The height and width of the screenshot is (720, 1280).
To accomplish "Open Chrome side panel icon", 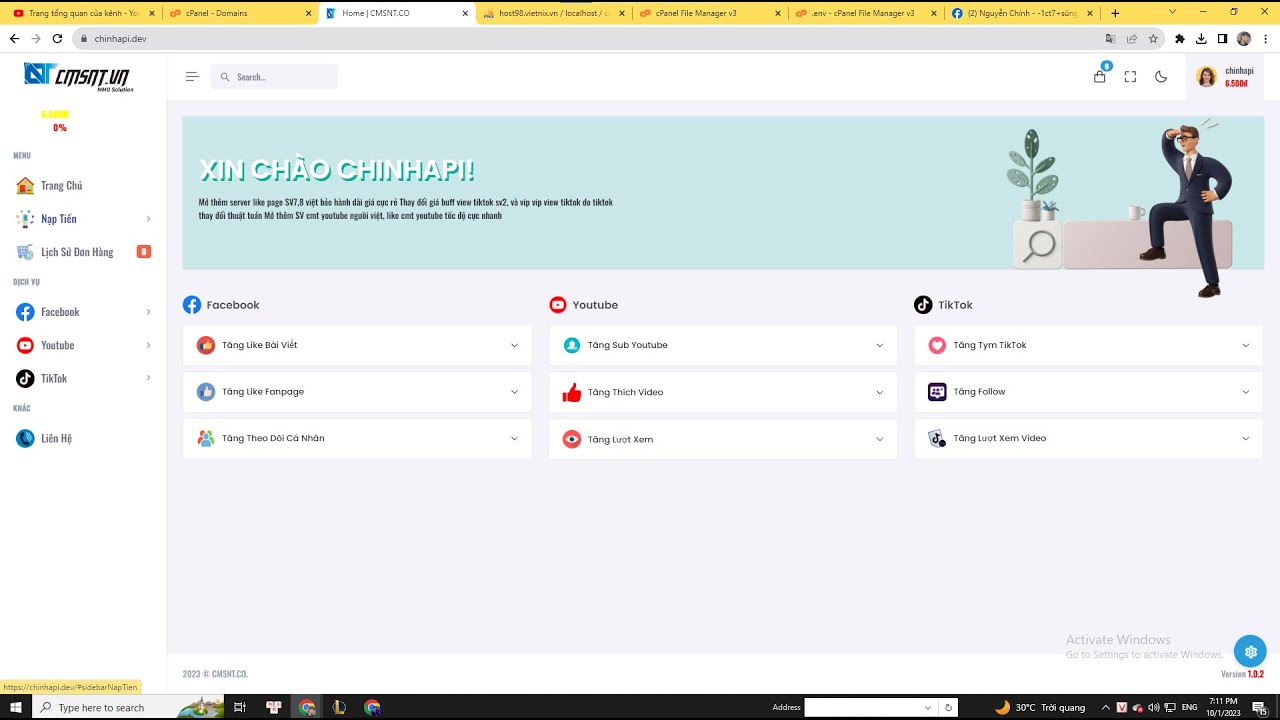I will [1222, 39].
